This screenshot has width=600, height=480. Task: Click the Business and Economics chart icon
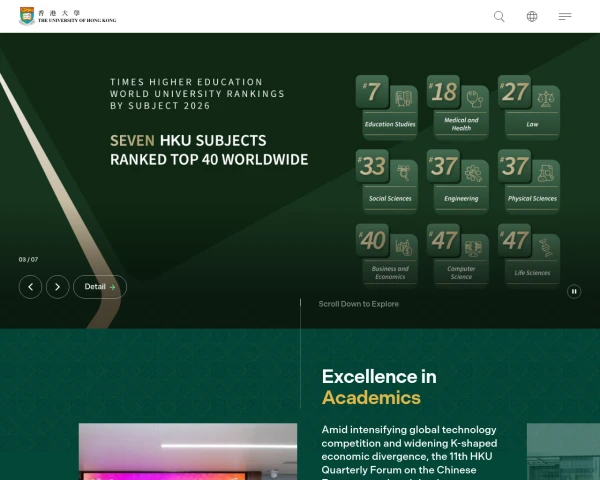(x=403, y=248)
